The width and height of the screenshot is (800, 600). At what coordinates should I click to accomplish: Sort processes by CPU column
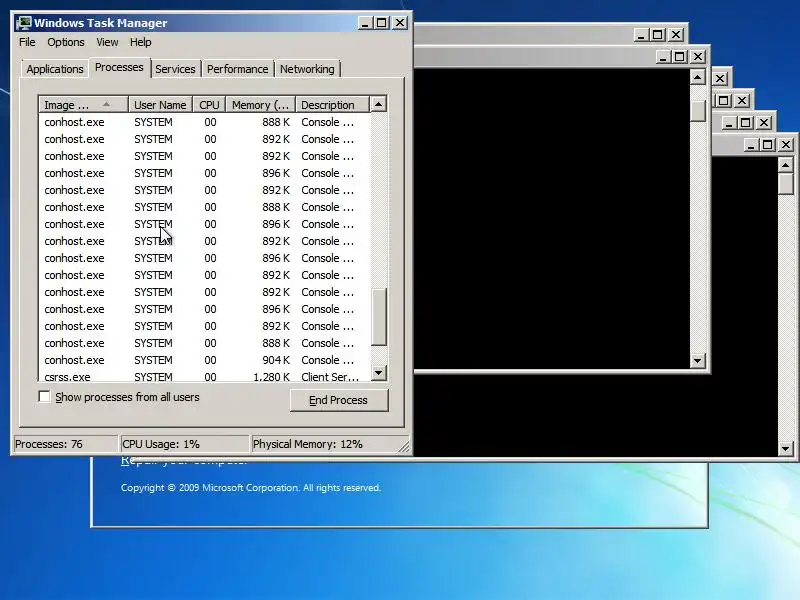click(209, 105)
